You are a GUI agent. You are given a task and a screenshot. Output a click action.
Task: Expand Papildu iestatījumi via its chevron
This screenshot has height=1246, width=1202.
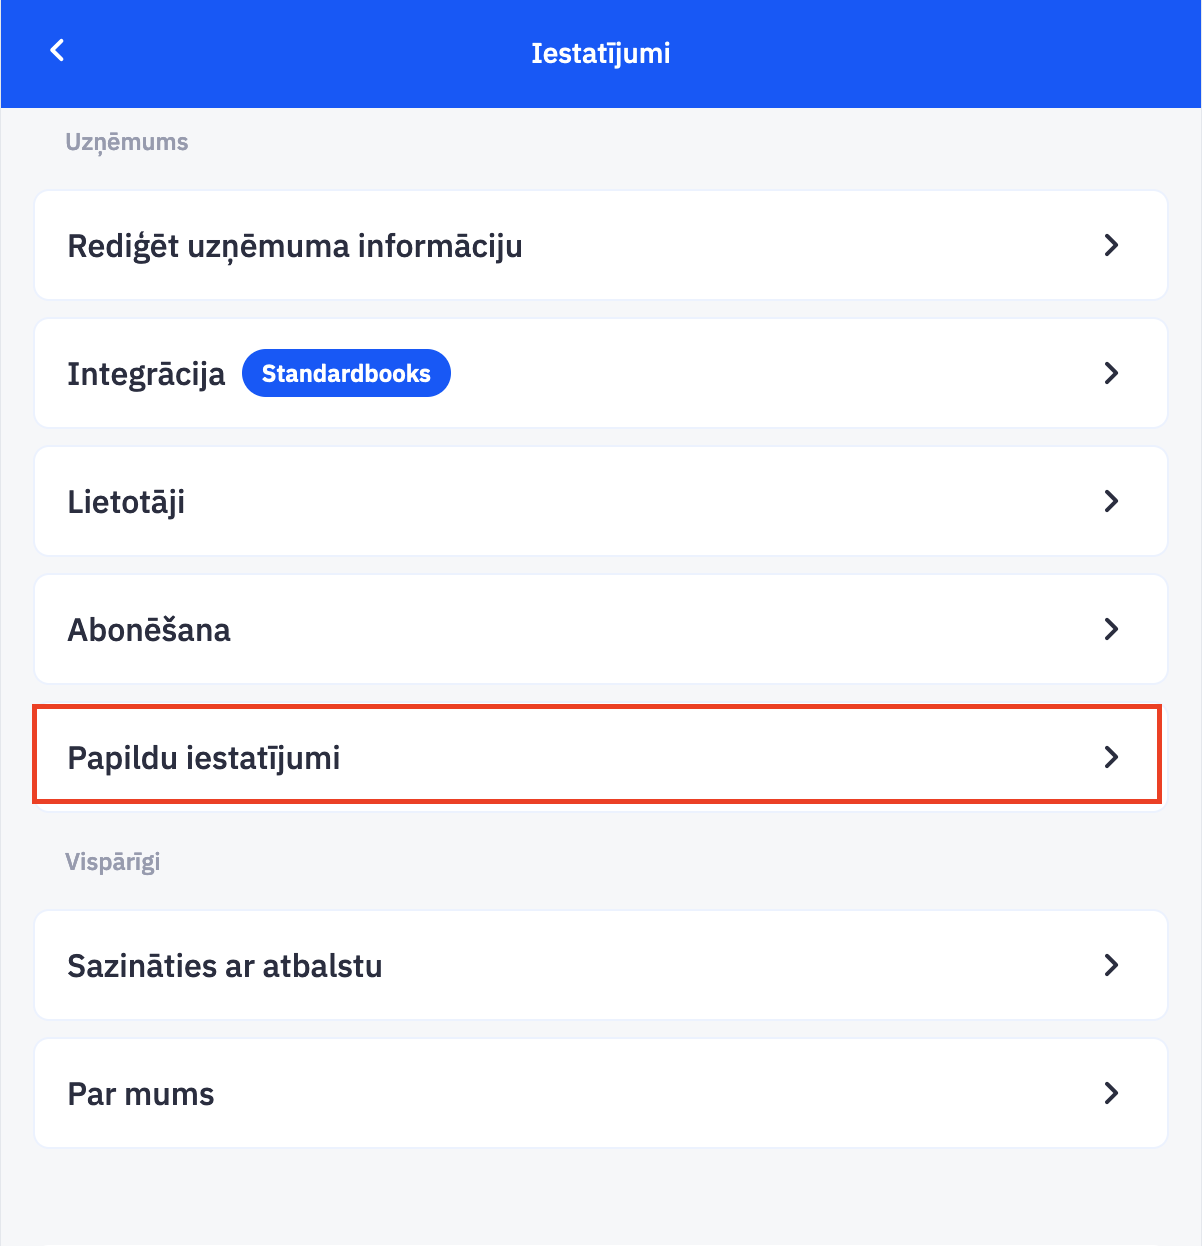click(1111, 757)
